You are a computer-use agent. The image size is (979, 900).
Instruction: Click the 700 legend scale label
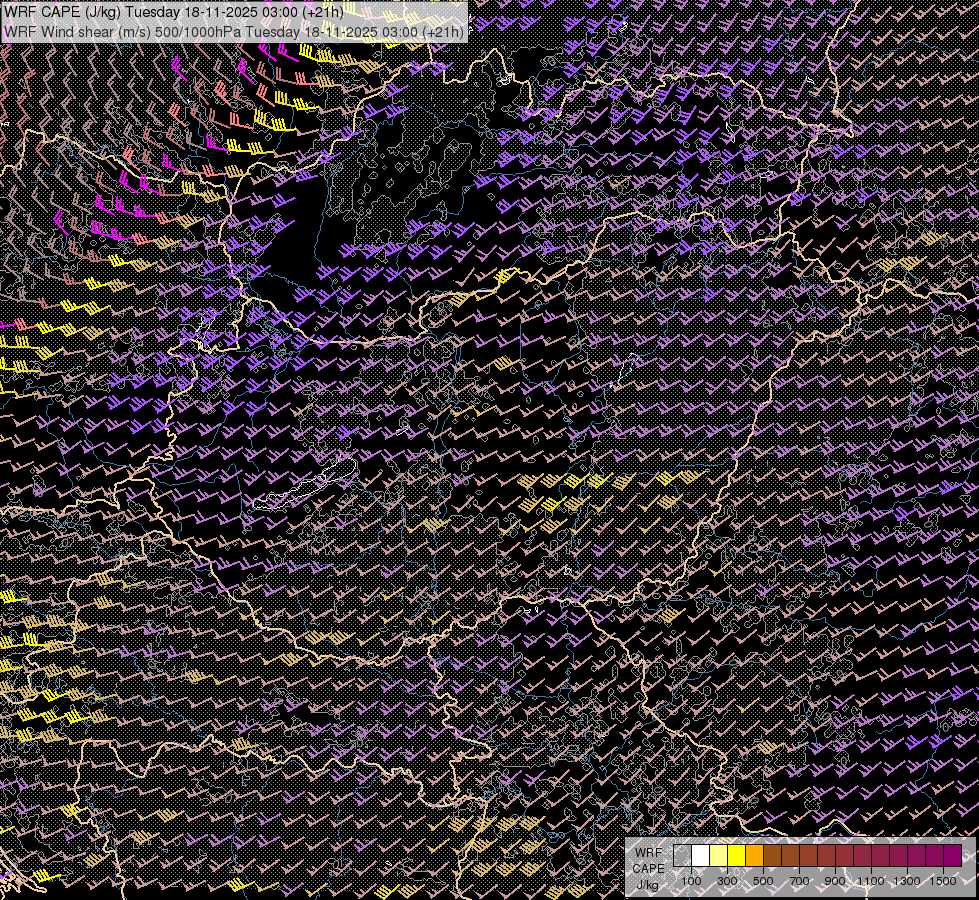click(799, 881)
